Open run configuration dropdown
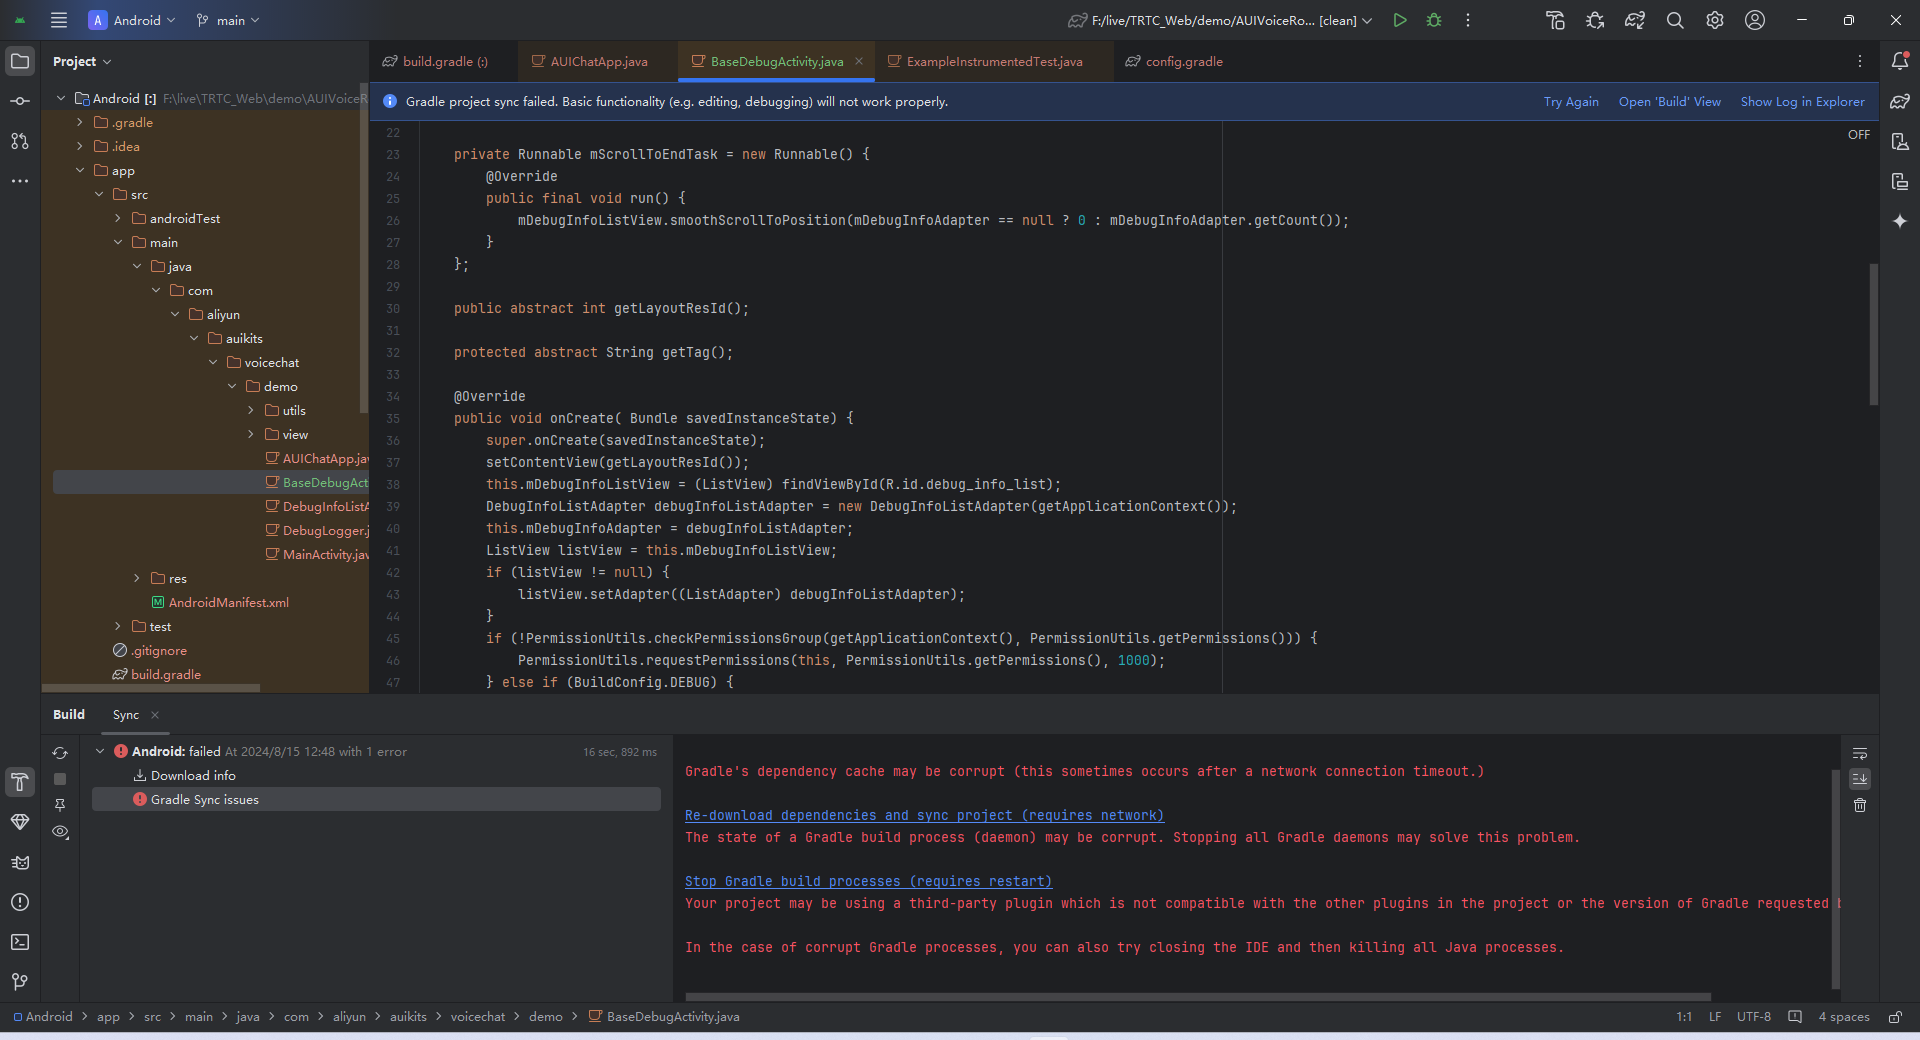Image resolution: width=1920 pixels, height=1040 pixels. tap(1221, 20)
